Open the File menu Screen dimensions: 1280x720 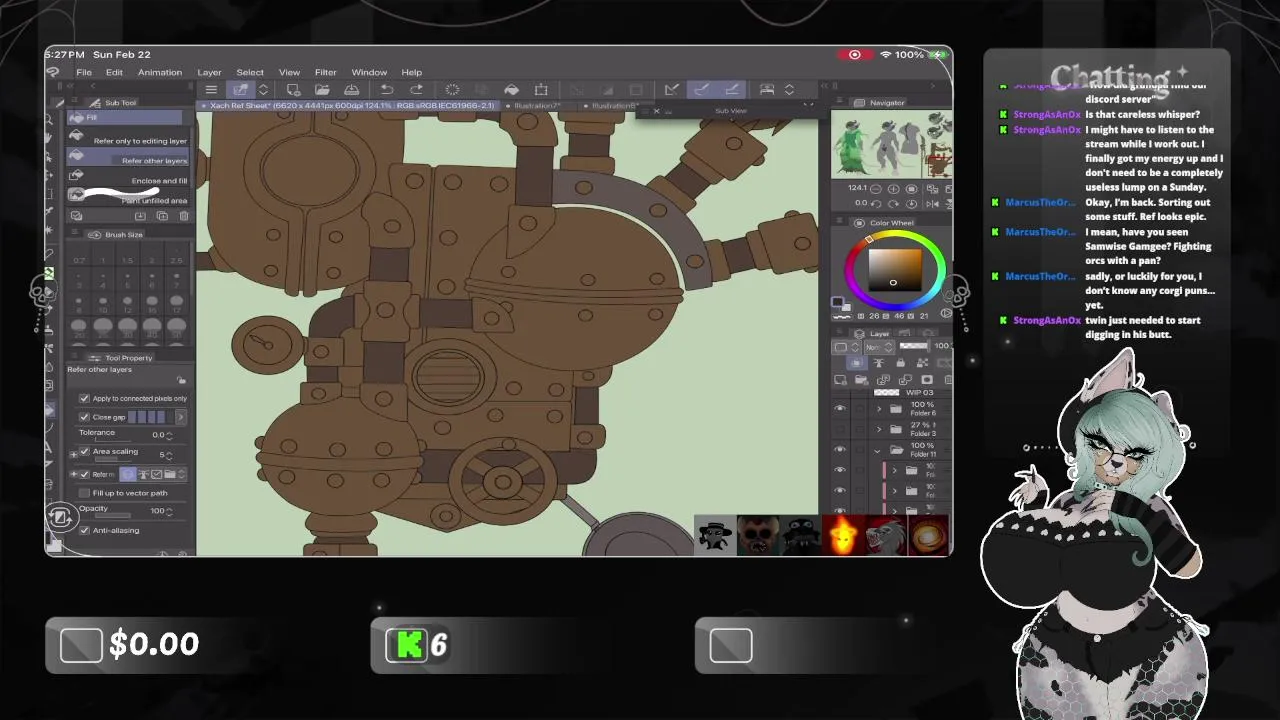pos(84,72)
